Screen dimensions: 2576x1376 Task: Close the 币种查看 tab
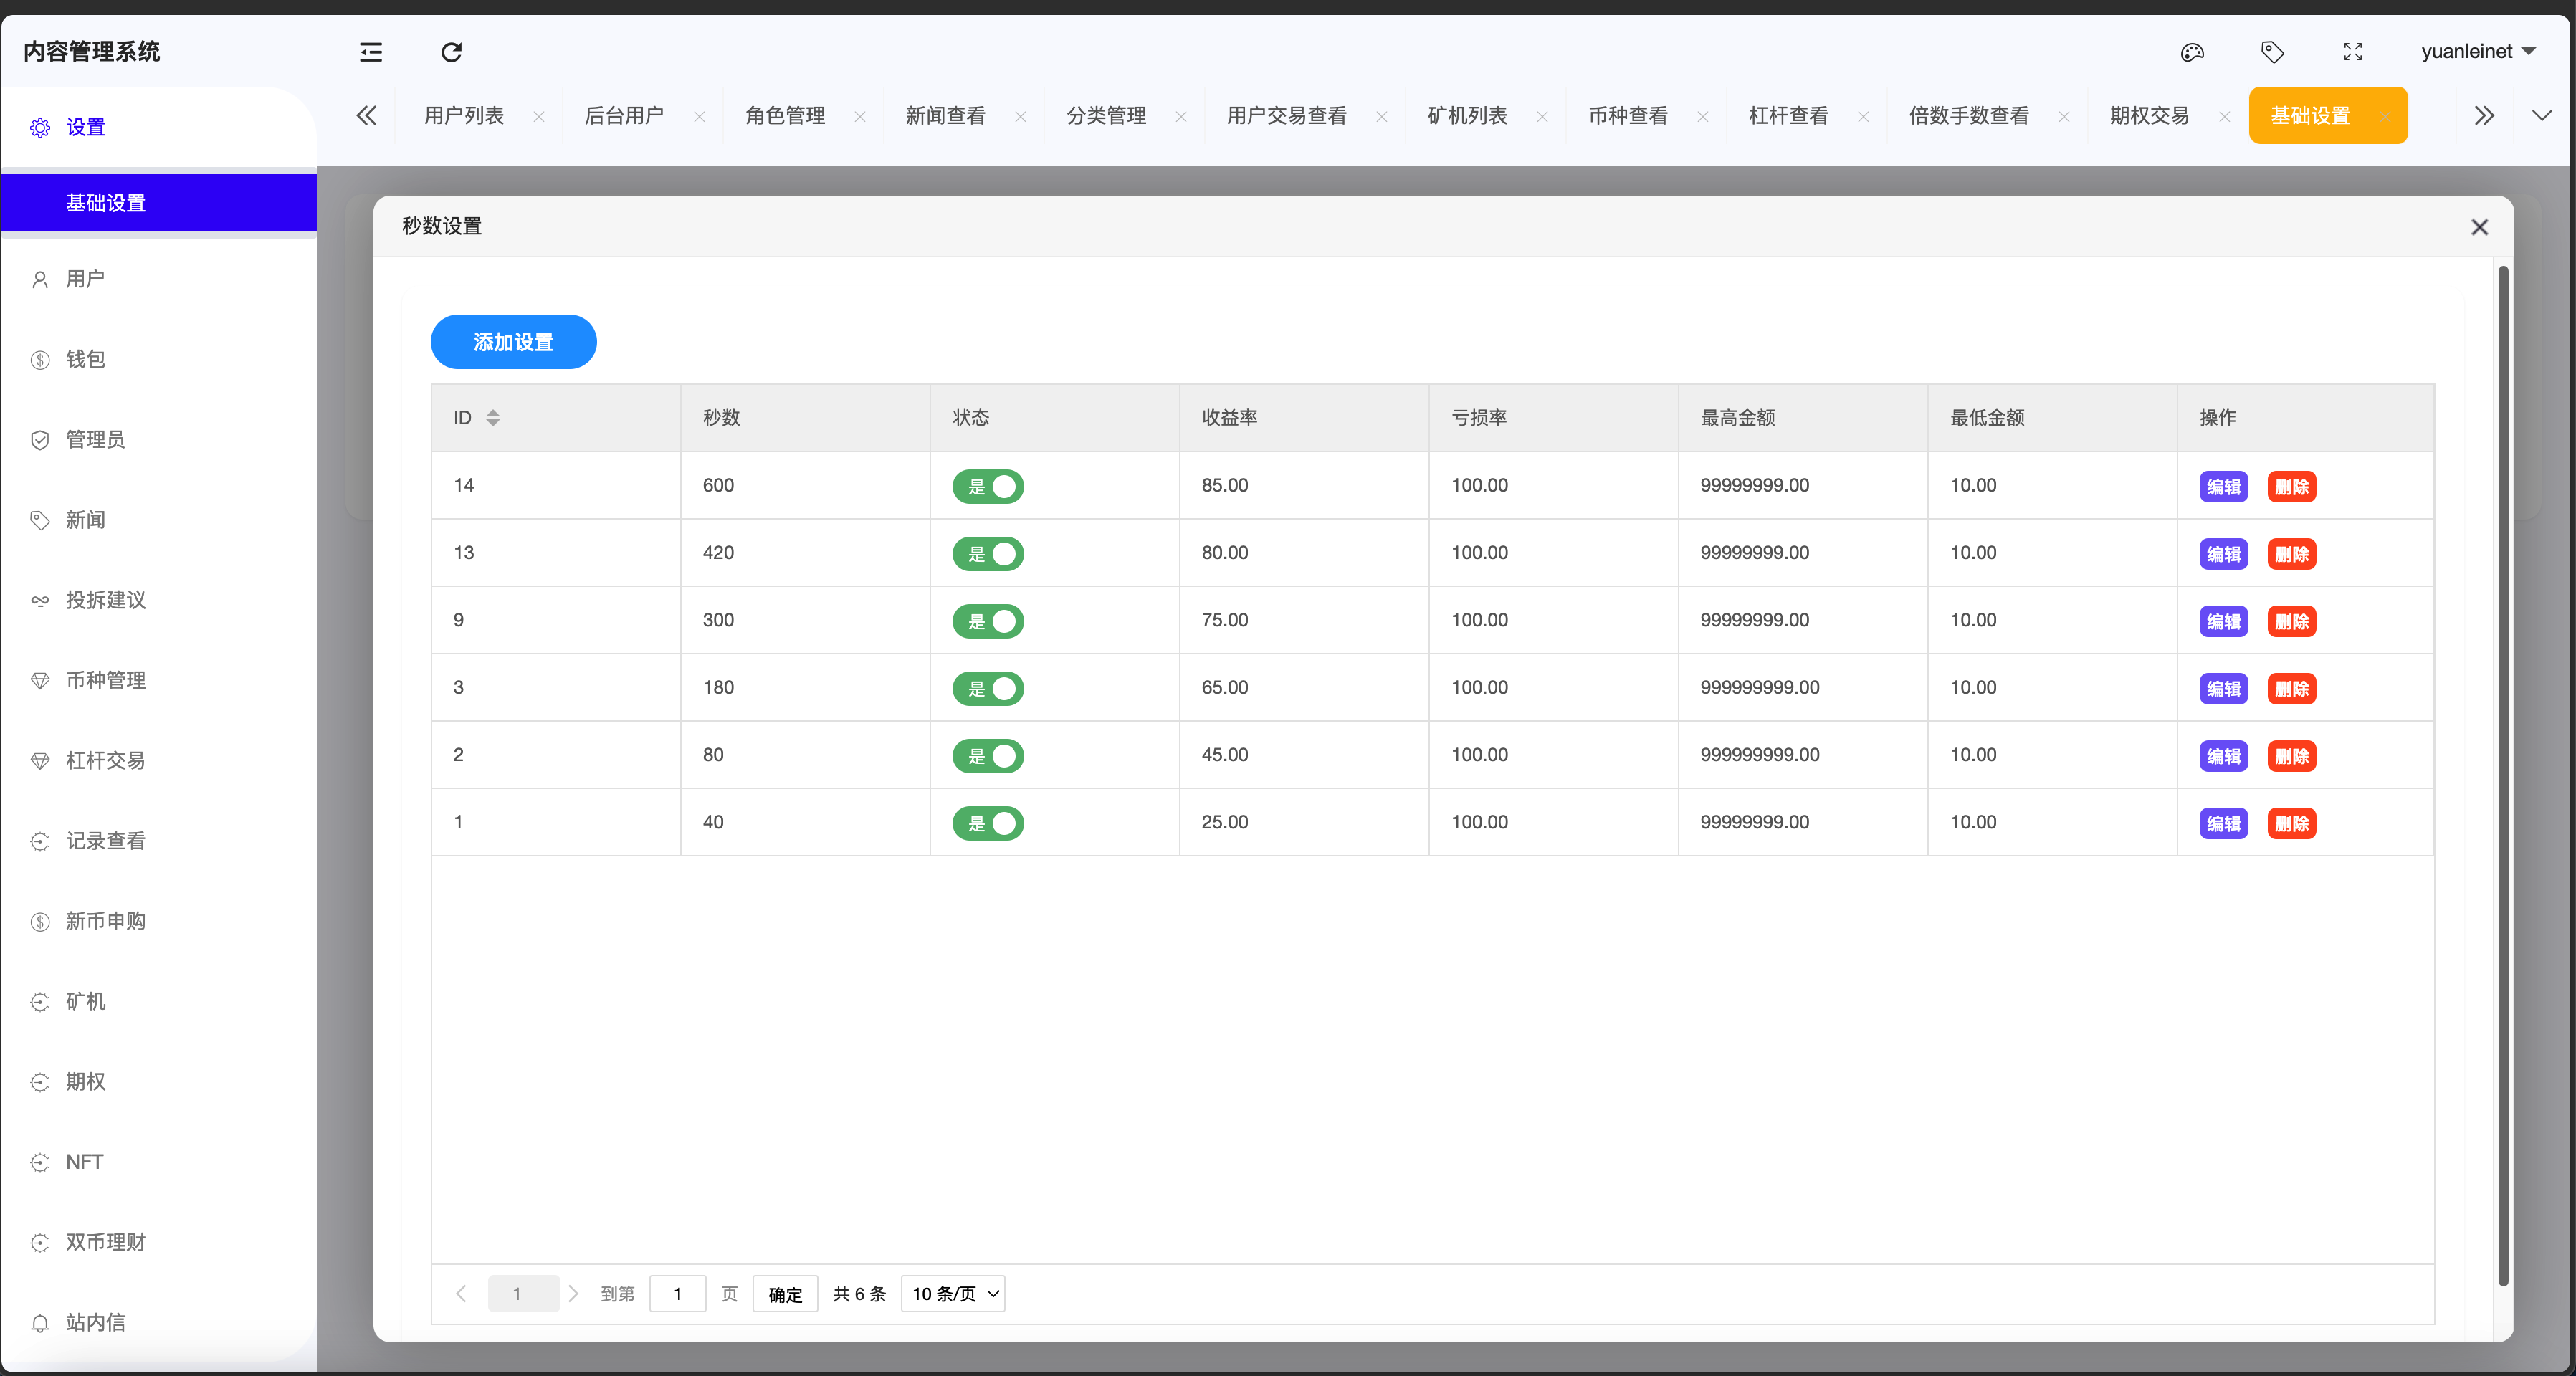1703,117
